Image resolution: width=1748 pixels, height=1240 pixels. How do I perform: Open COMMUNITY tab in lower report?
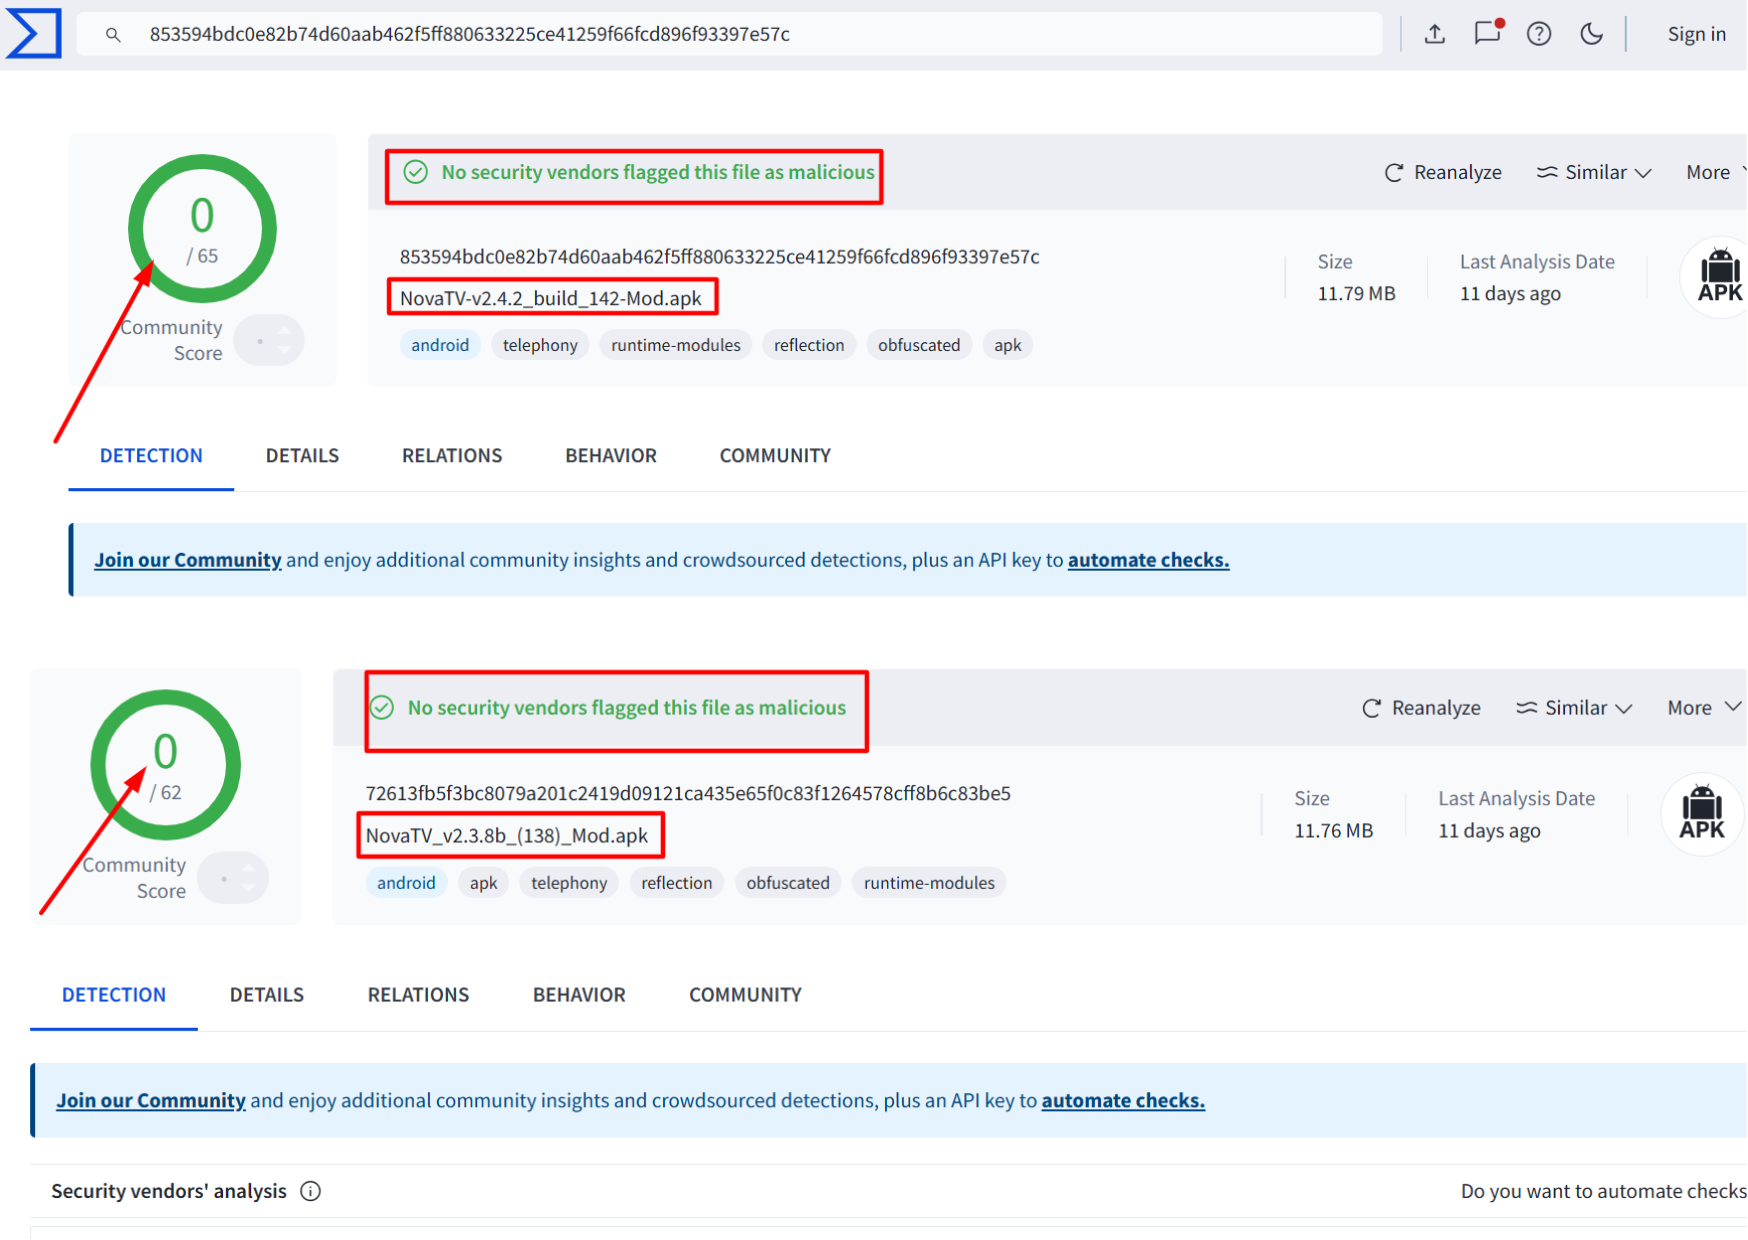click(x=745, y=995)
